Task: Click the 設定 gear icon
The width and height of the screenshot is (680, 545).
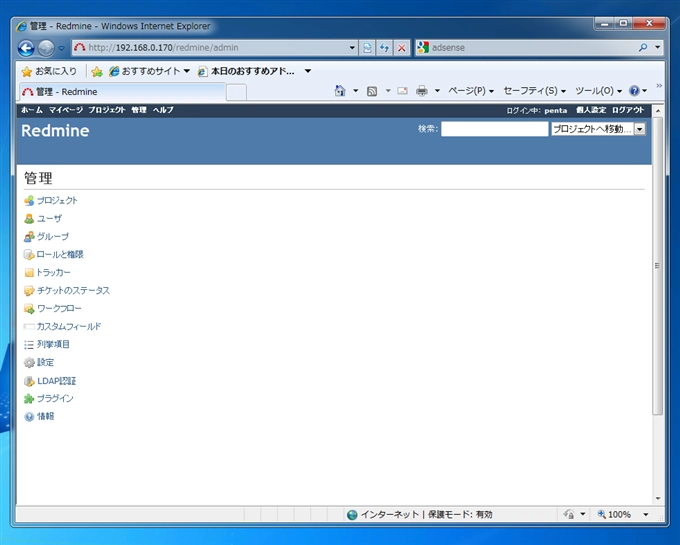Action: click(x=29, y=362)
